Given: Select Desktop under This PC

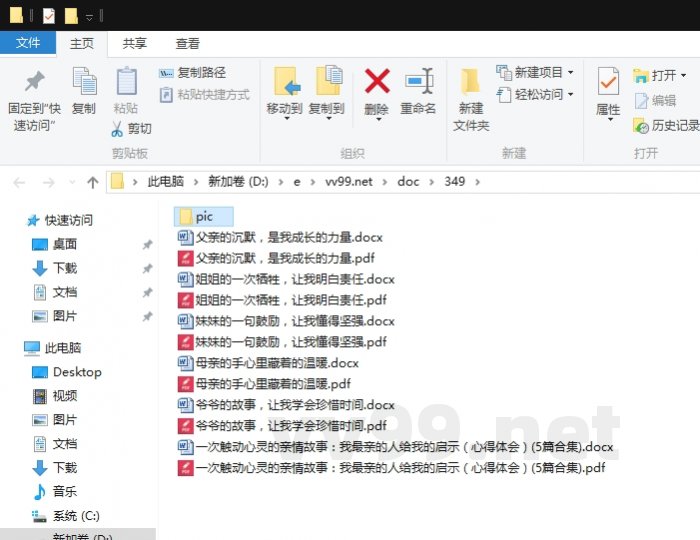Looking at the screenshot, I should click(x=67, y=372).
